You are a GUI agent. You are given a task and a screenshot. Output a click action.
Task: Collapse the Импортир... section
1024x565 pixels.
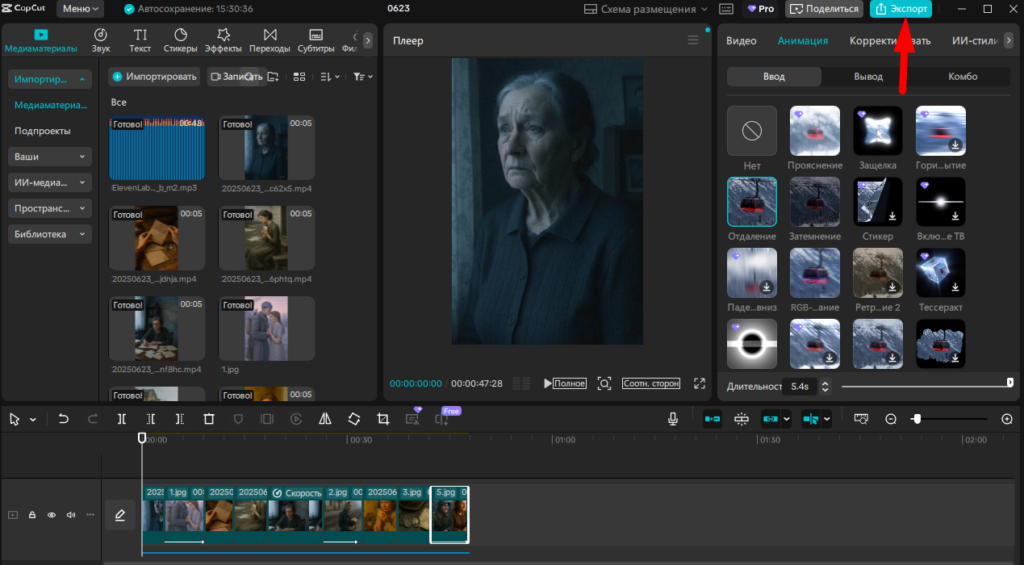point(50,79)
